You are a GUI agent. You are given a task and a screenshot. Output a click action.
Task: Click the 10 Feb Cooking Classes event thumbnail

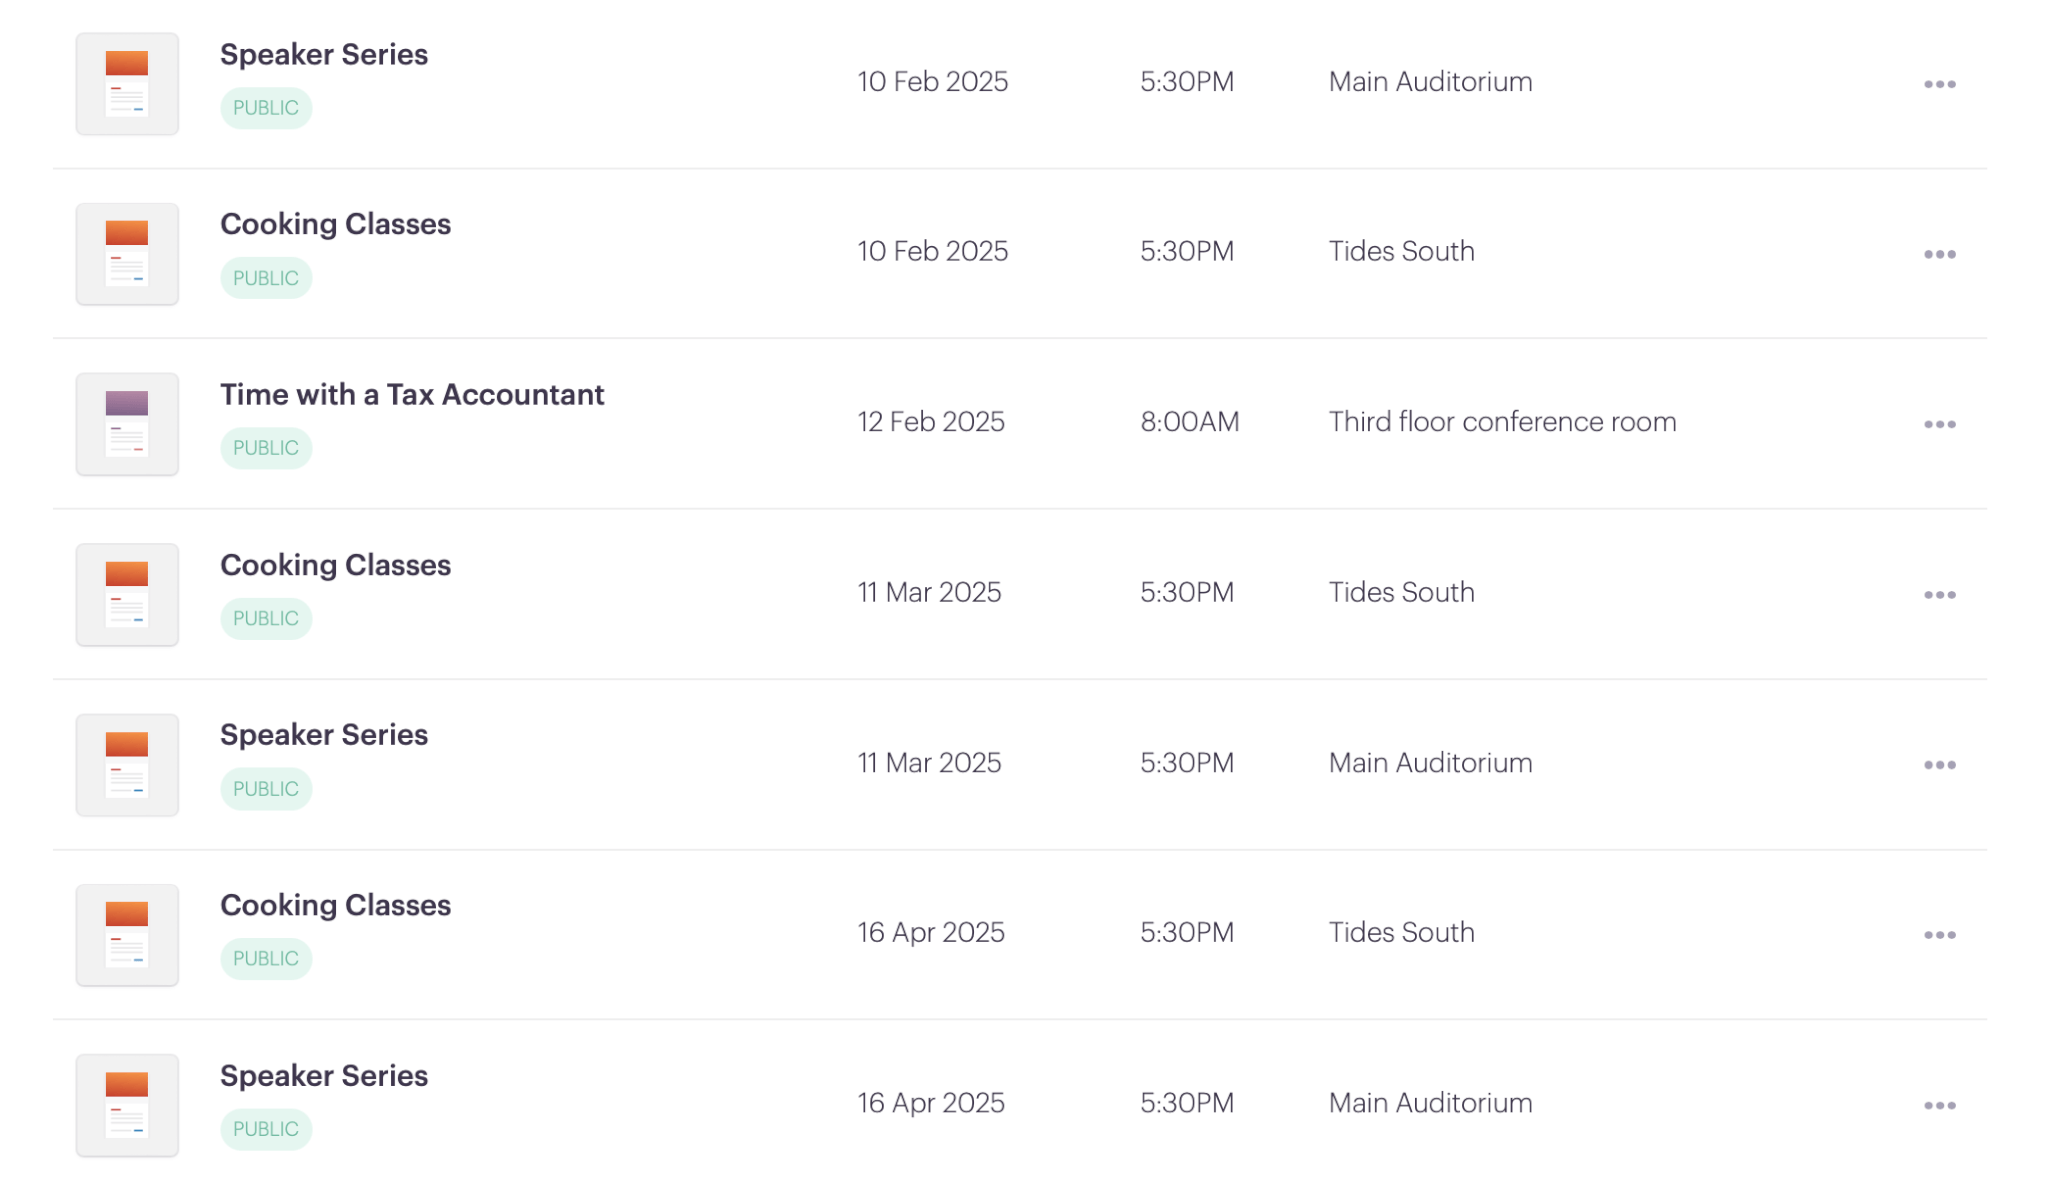(127, 254)
